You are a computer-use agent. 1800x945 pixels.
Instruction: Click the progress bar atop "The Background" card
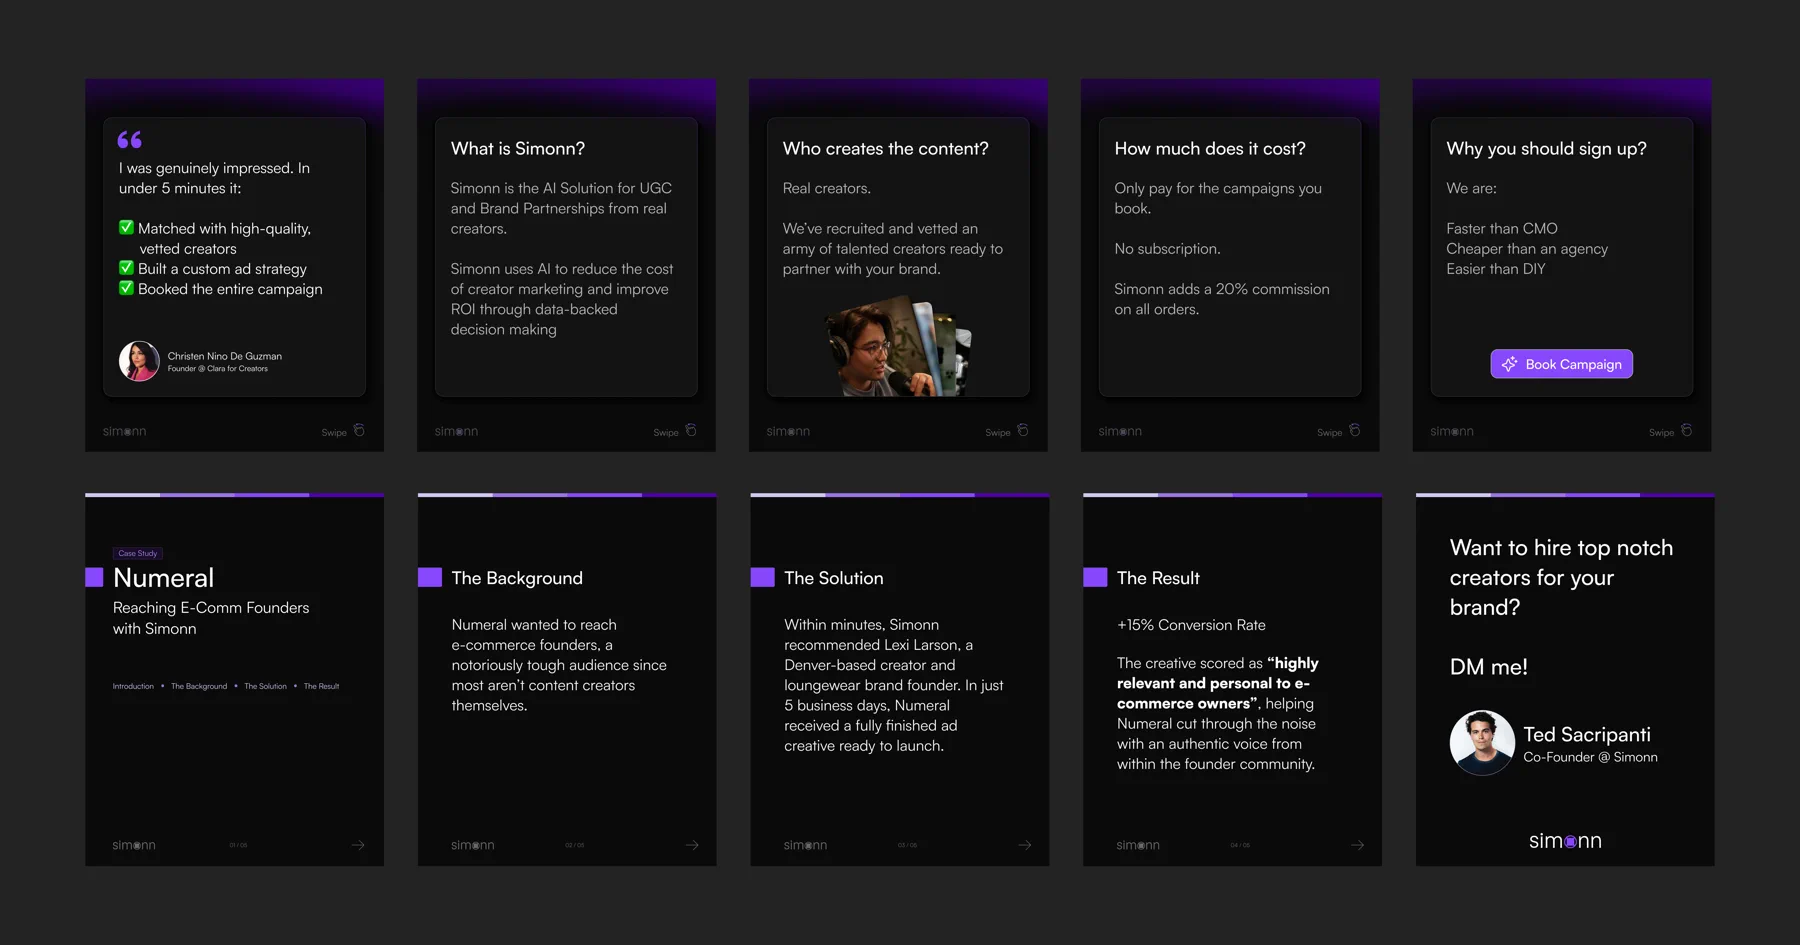pyautogui.click(x=567, y=495)
